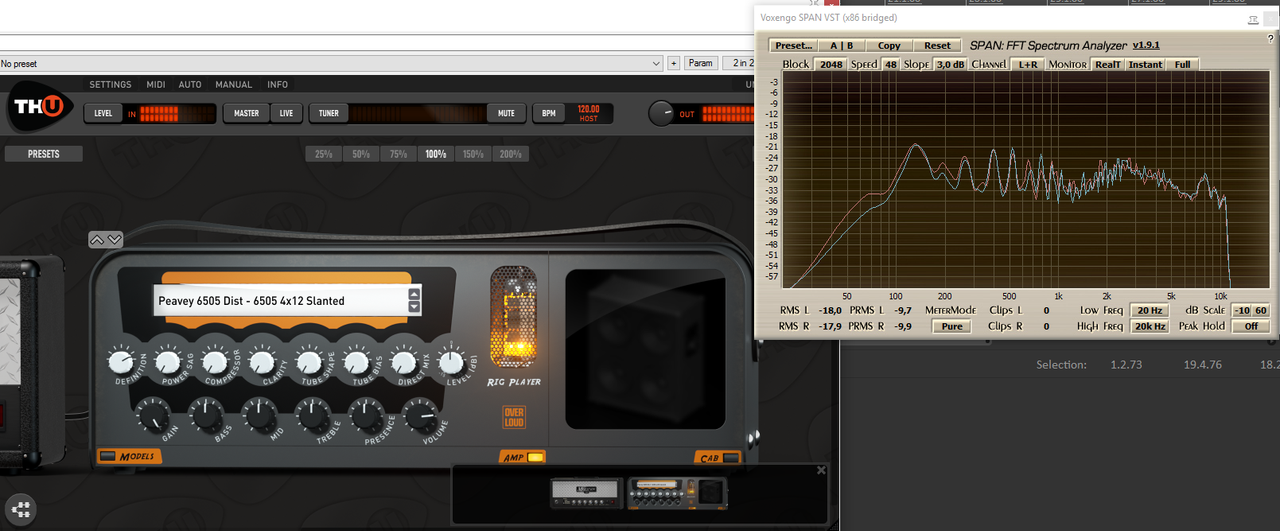Viewport: 1280px width, 531px height.
Task: Open the MIDI menu
Action: point(156,85)
